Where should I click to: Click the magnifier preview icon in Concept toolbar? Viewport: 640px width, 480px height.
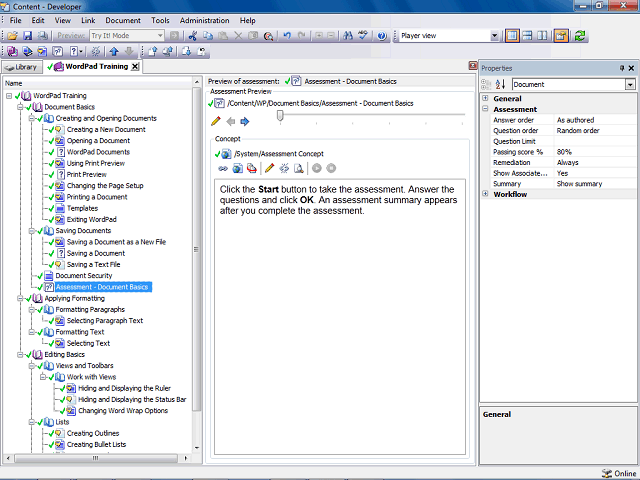299,168
